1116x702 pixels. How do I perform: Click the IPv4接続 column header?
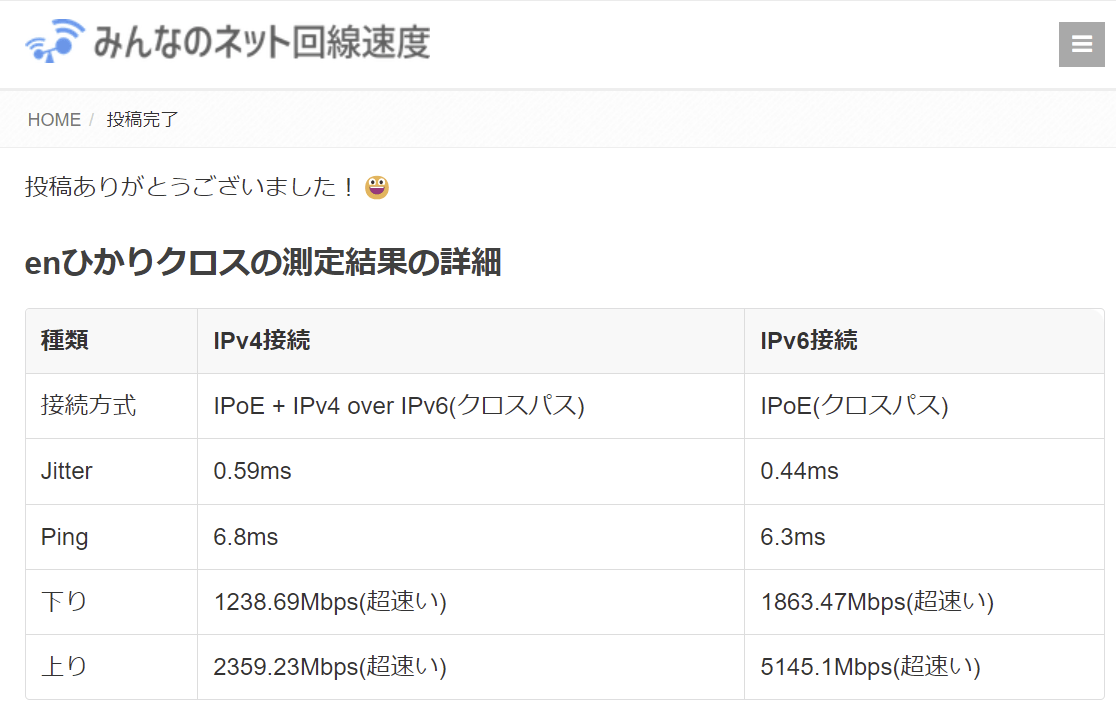tap(262, 341)
